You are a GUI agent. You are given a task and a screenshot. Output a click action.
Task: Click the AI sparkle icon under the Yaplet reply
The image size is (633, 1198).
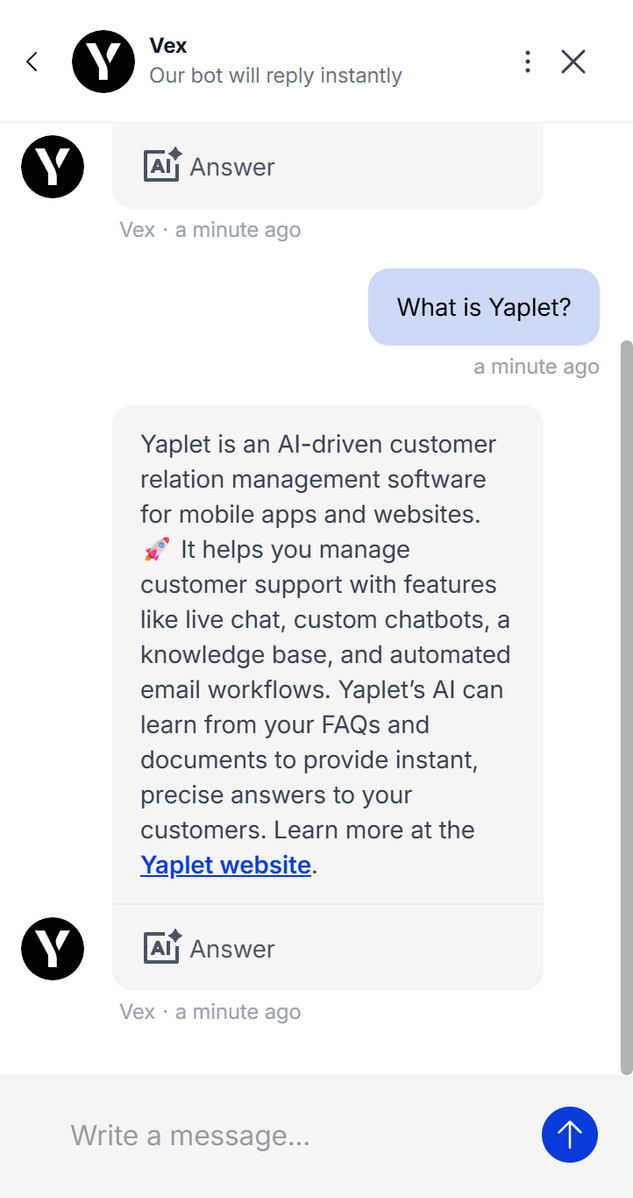(162, 948)
